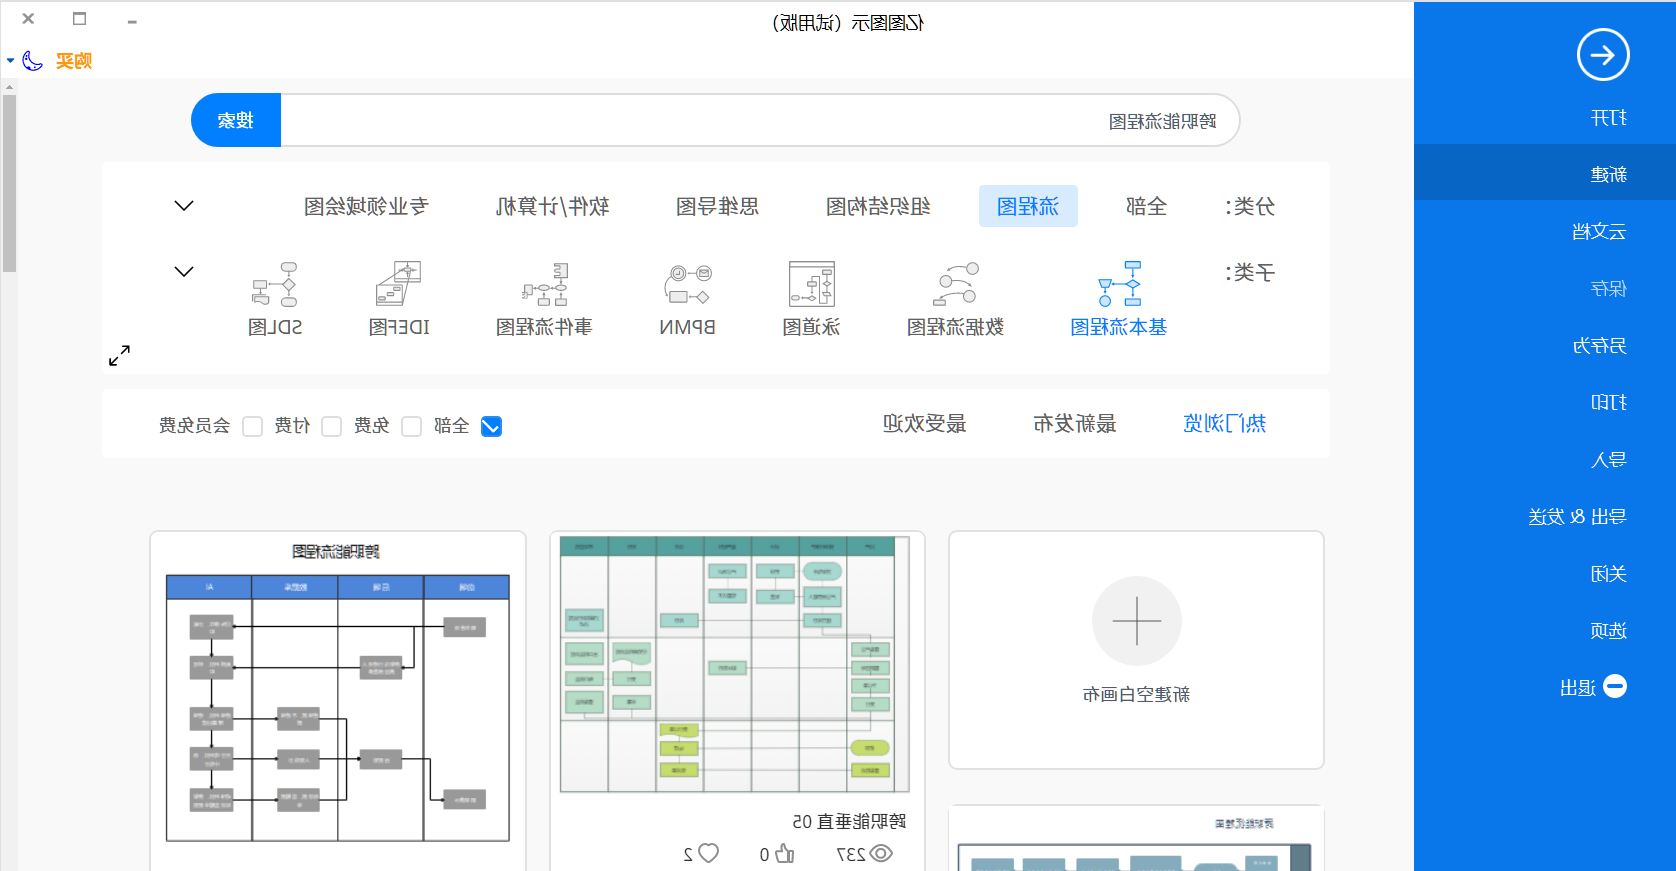Select the 组织结构图 category tab

point(878,206)
